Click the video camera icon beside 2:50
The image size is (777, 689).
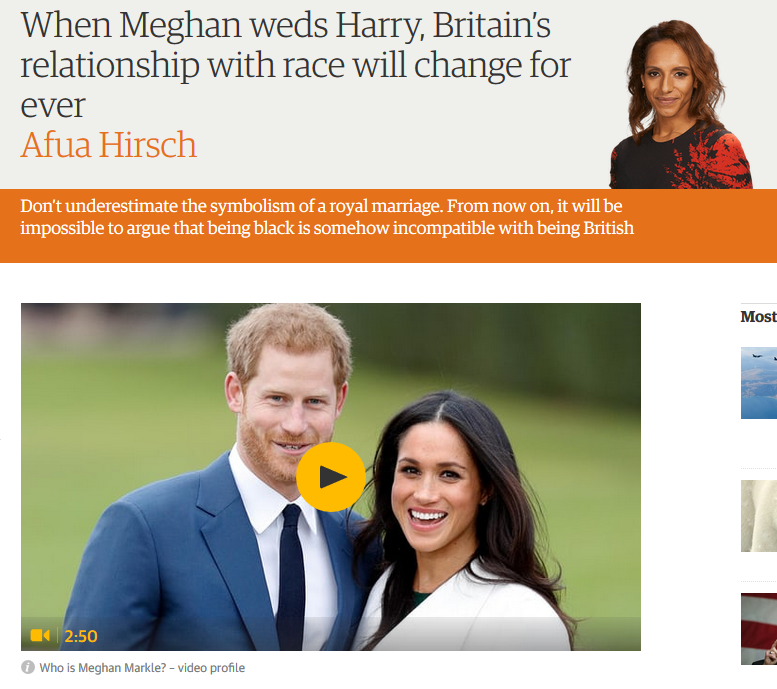[x=40, y=635]
